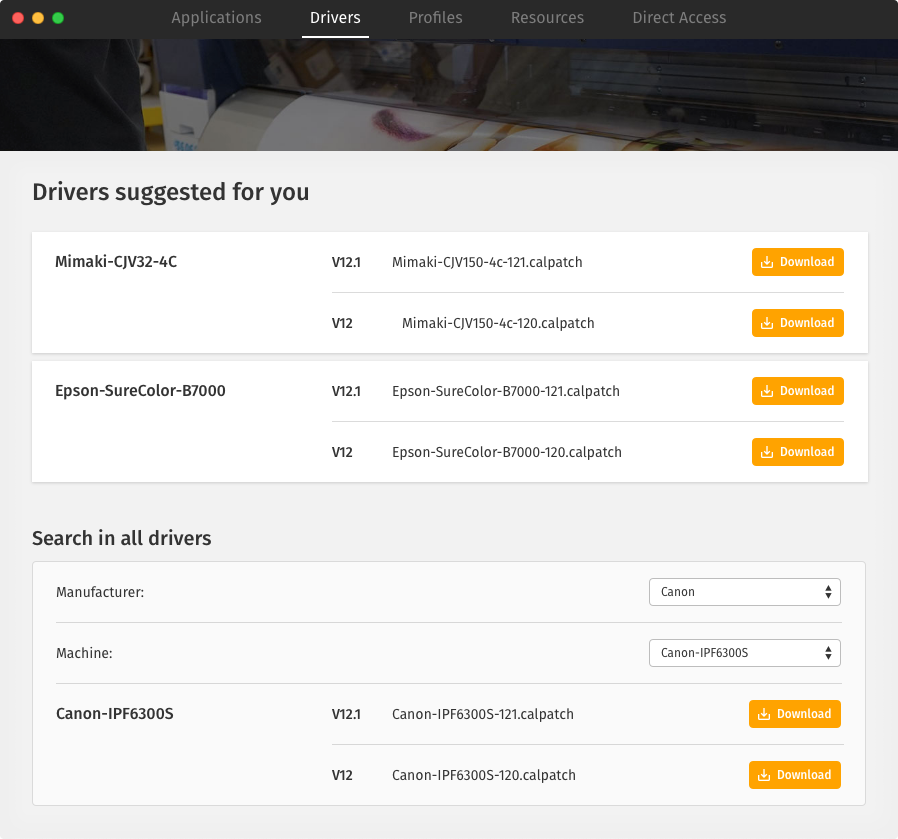Image resolution: width=898 pixels, height=839 pixels.
Task: Go to the Resources tab
Action: [547, 18]
